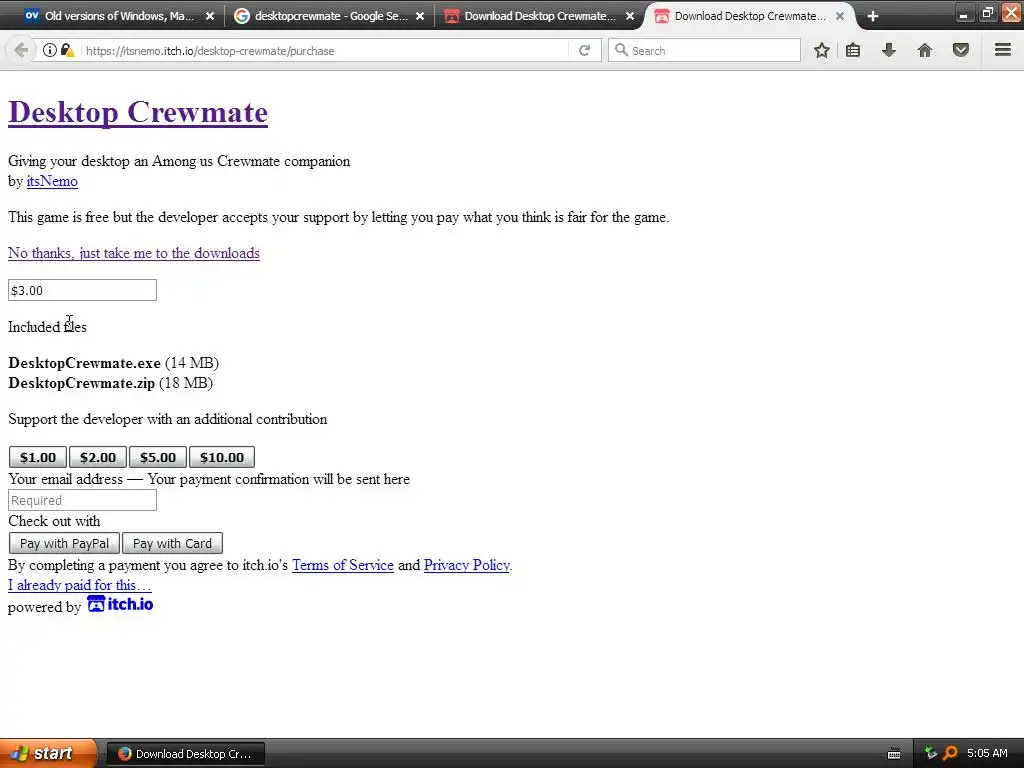Open the Firefox hamburger menu

click(1003, 50)
